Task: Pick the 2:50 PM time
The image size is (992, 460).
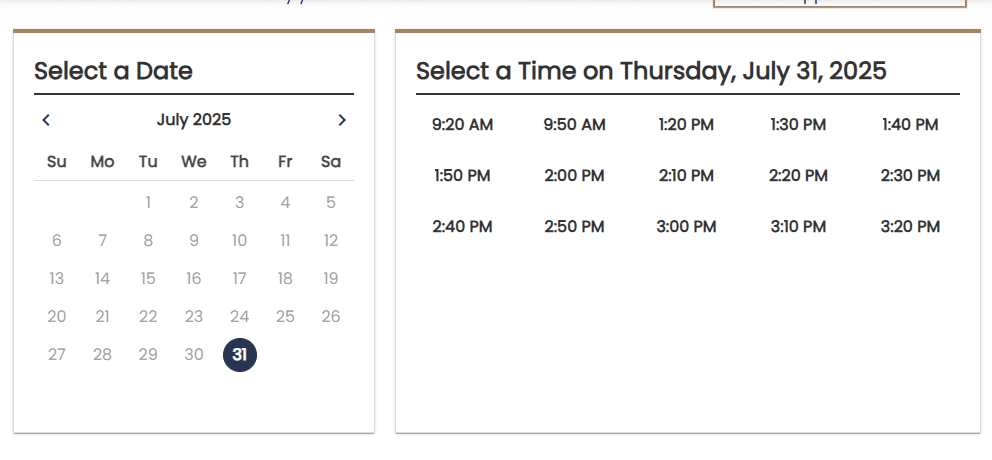Action: pos(574,227)
